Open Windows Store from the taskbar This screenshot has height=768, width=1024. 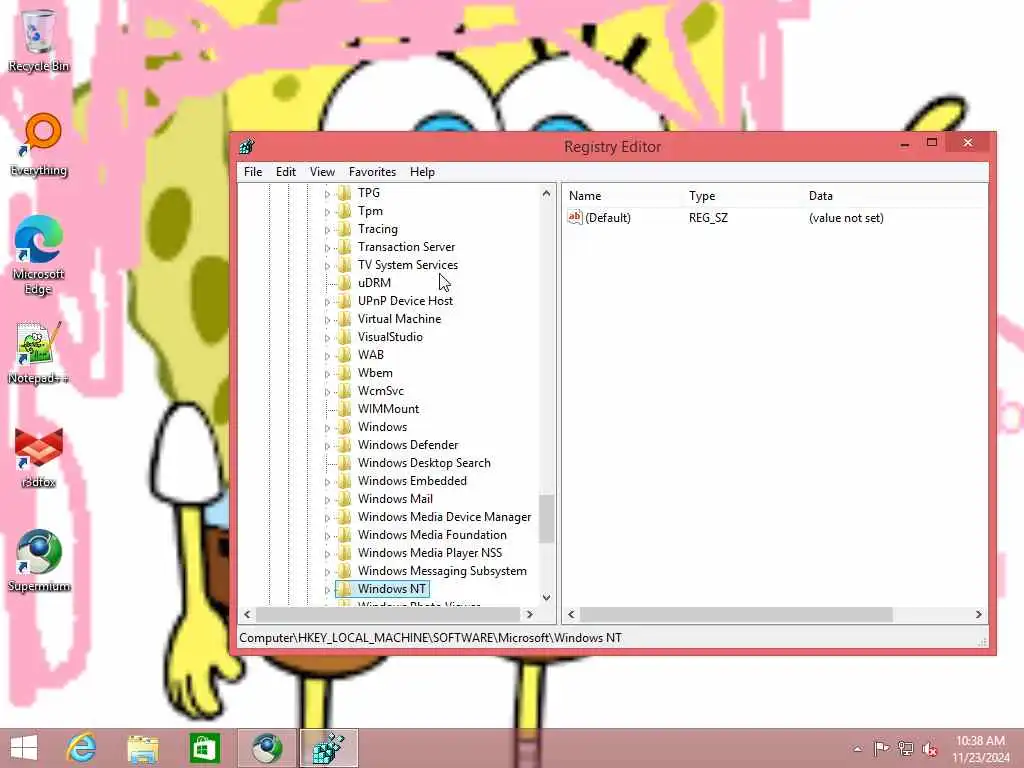pos(204,748)
